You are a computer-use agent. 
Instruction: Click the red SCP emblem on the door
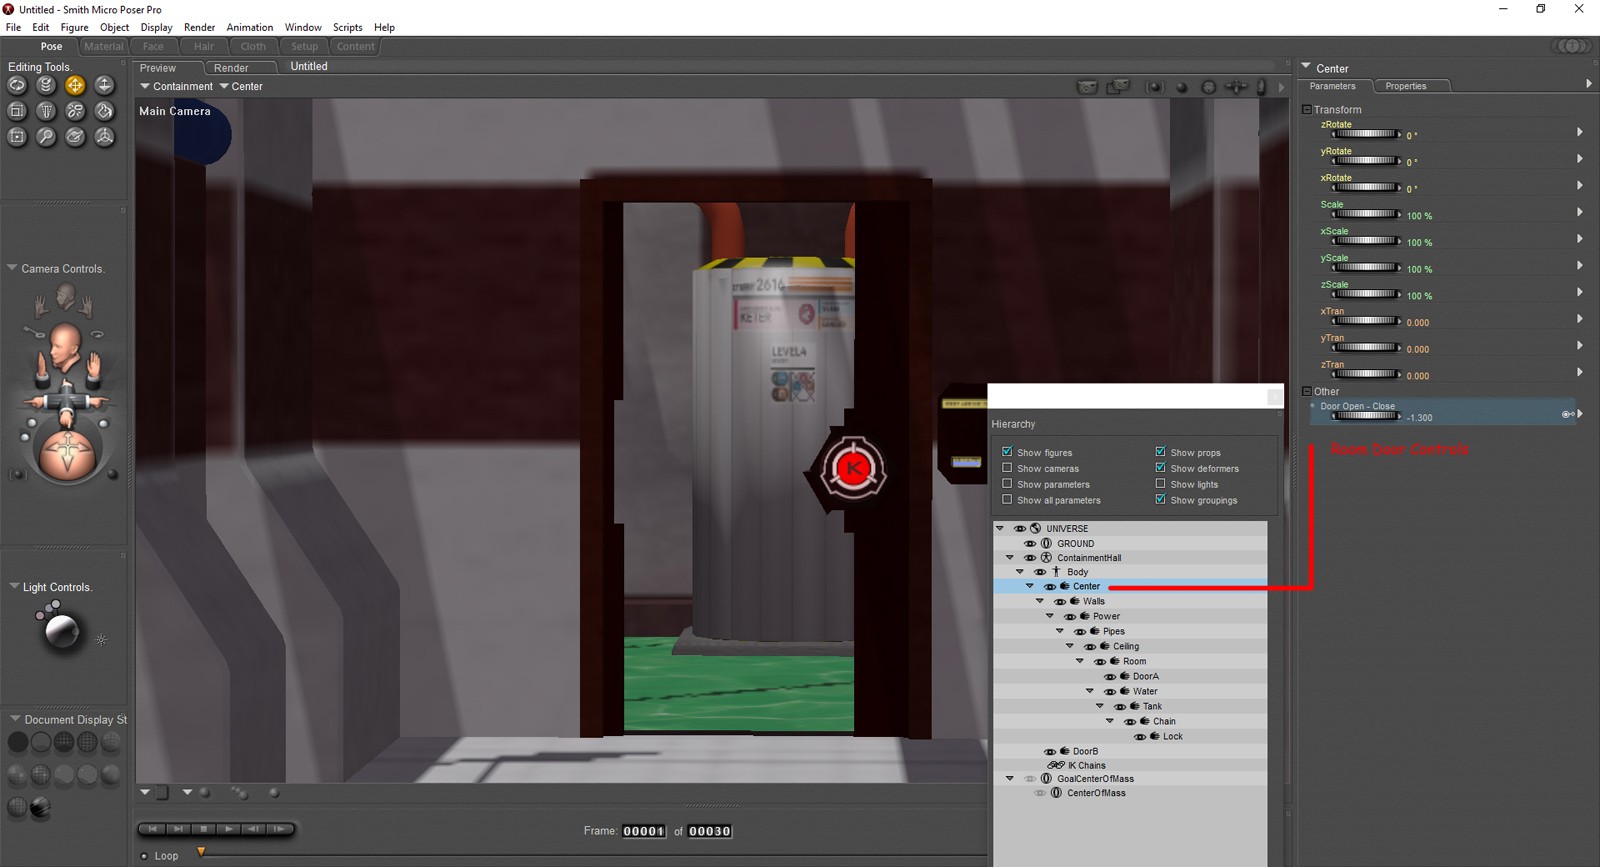point(853,467)
